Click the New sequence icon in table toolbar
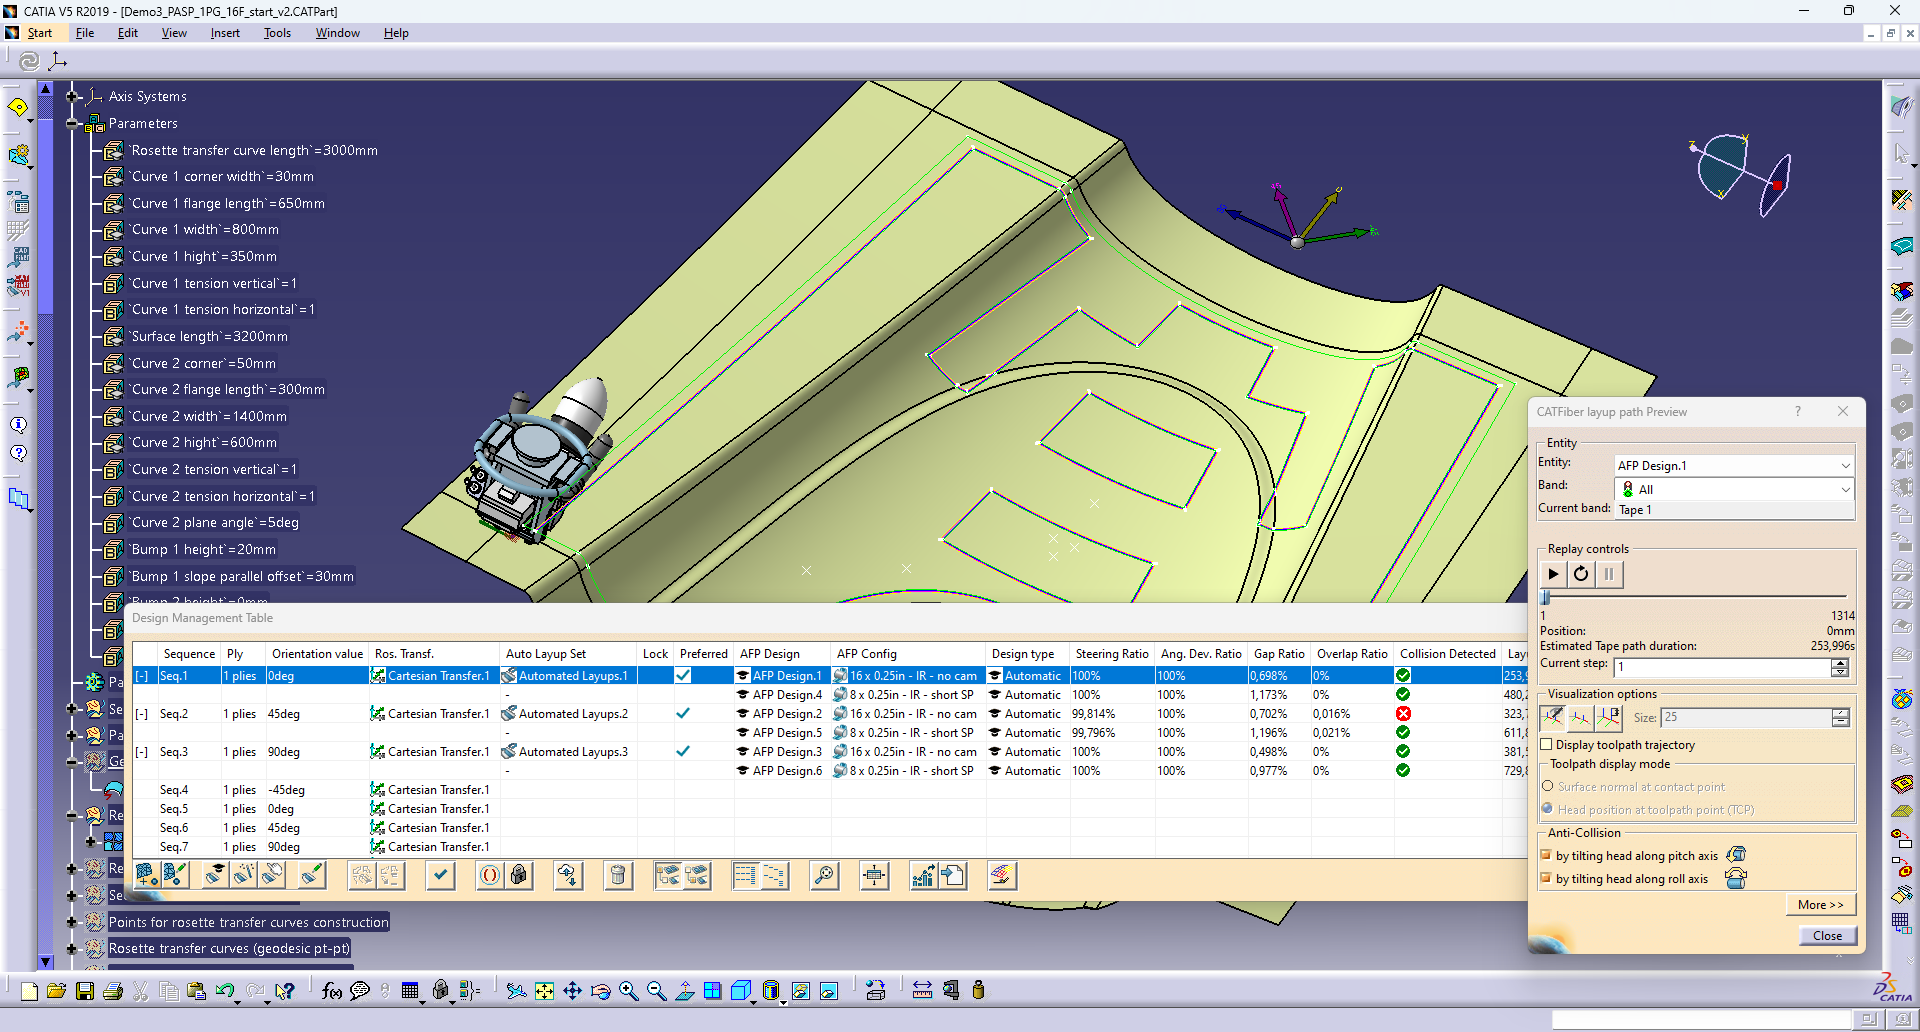This screenshot has width=1920, height=1032. (147, 876)
